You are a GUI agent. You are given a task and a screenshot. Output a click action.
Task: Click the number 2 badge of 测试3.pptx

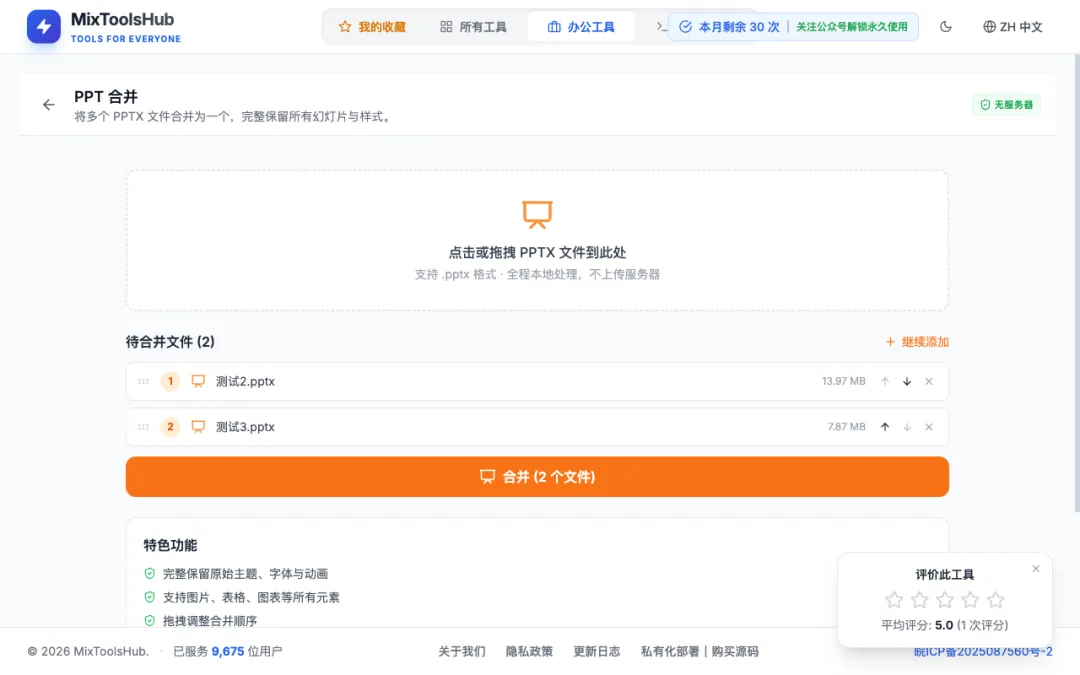click(x=170, y=427)
